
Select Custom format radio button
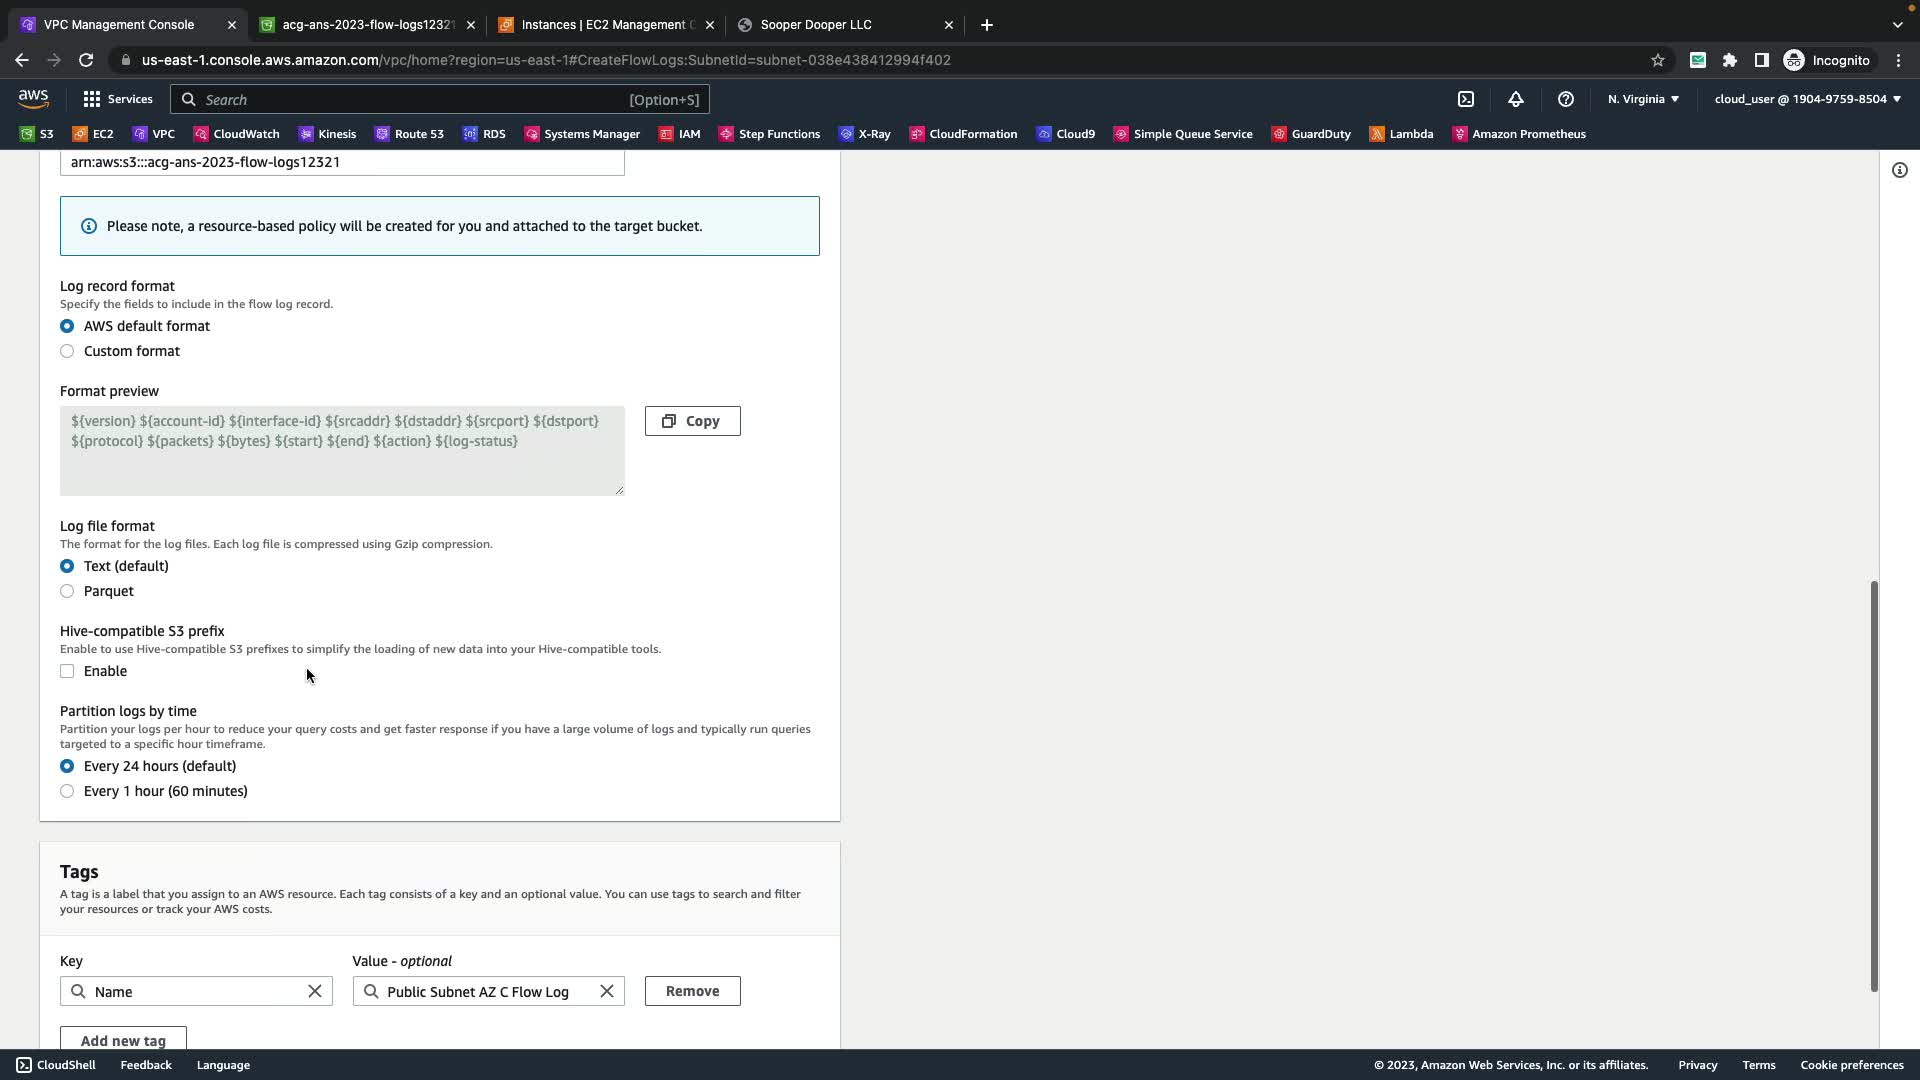pyautogui.click(x=67, y=351)
